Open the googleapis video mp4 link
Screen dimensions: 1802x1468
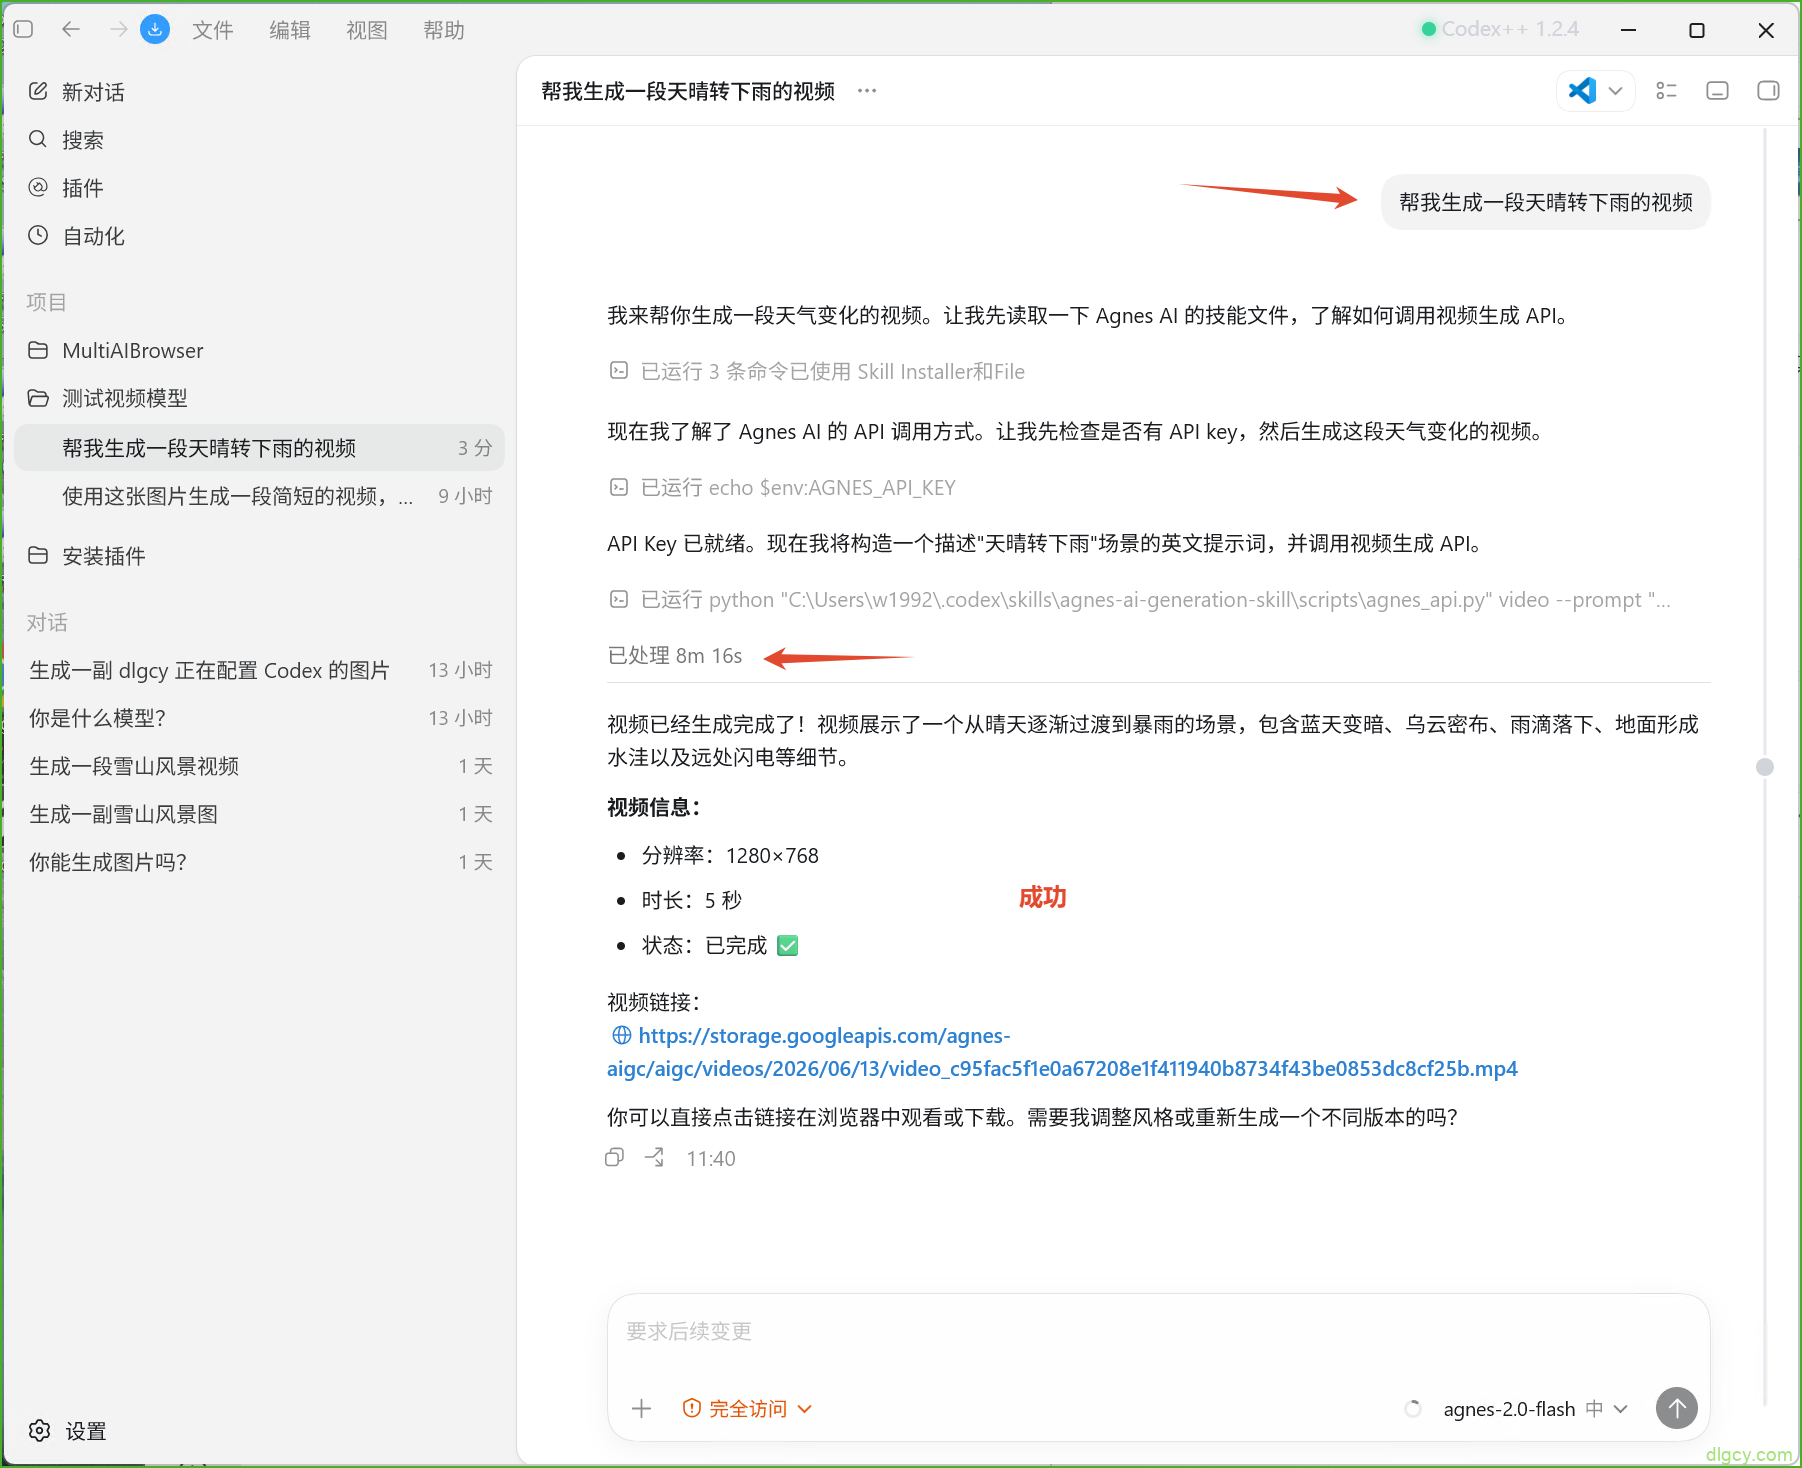(x=1062, y=1052)
